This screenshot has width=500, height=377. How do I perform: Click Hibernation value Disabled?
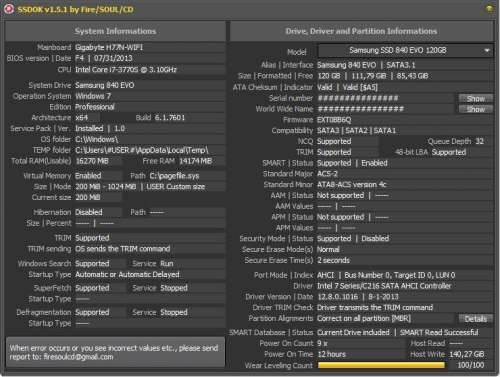[x=89, y=212]
